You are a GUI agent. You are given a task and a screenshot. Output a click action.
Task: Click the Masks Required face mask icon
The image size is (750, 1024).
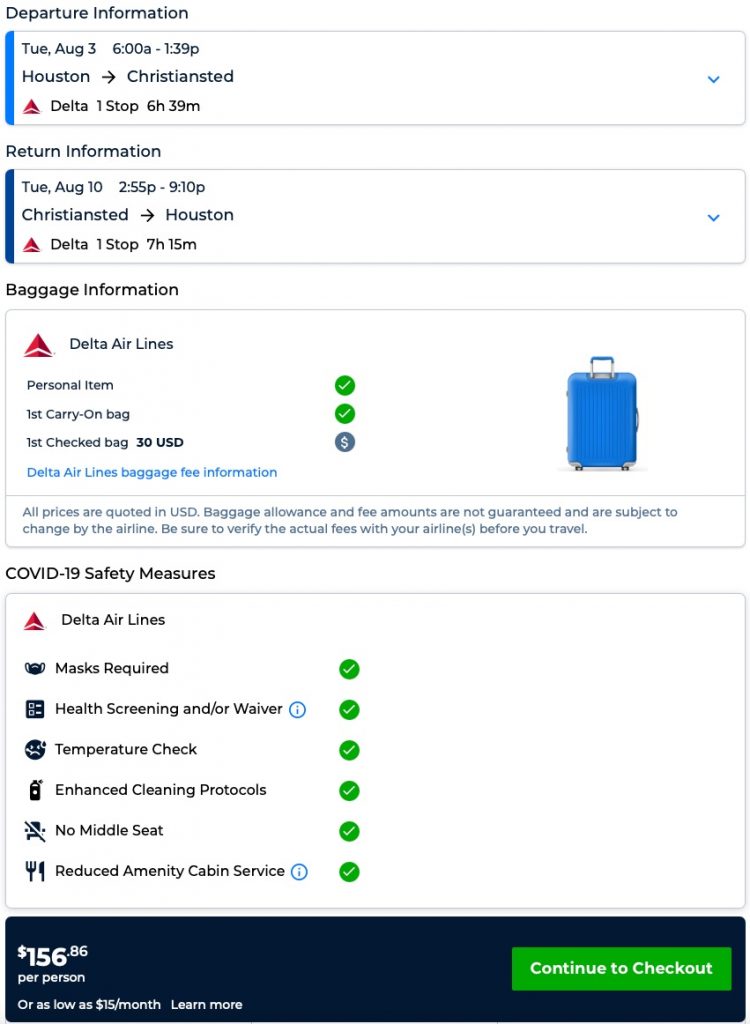(35, 668)
